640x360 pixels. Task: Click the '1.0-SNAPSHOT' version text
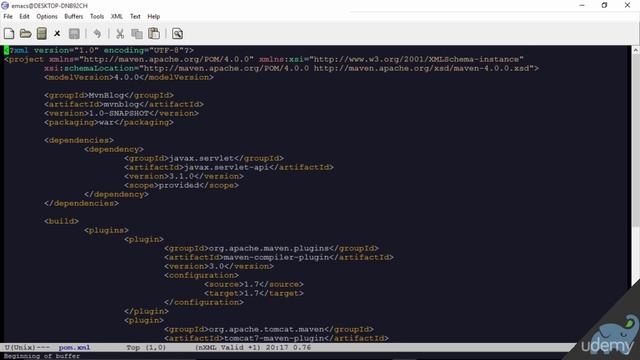119,113
